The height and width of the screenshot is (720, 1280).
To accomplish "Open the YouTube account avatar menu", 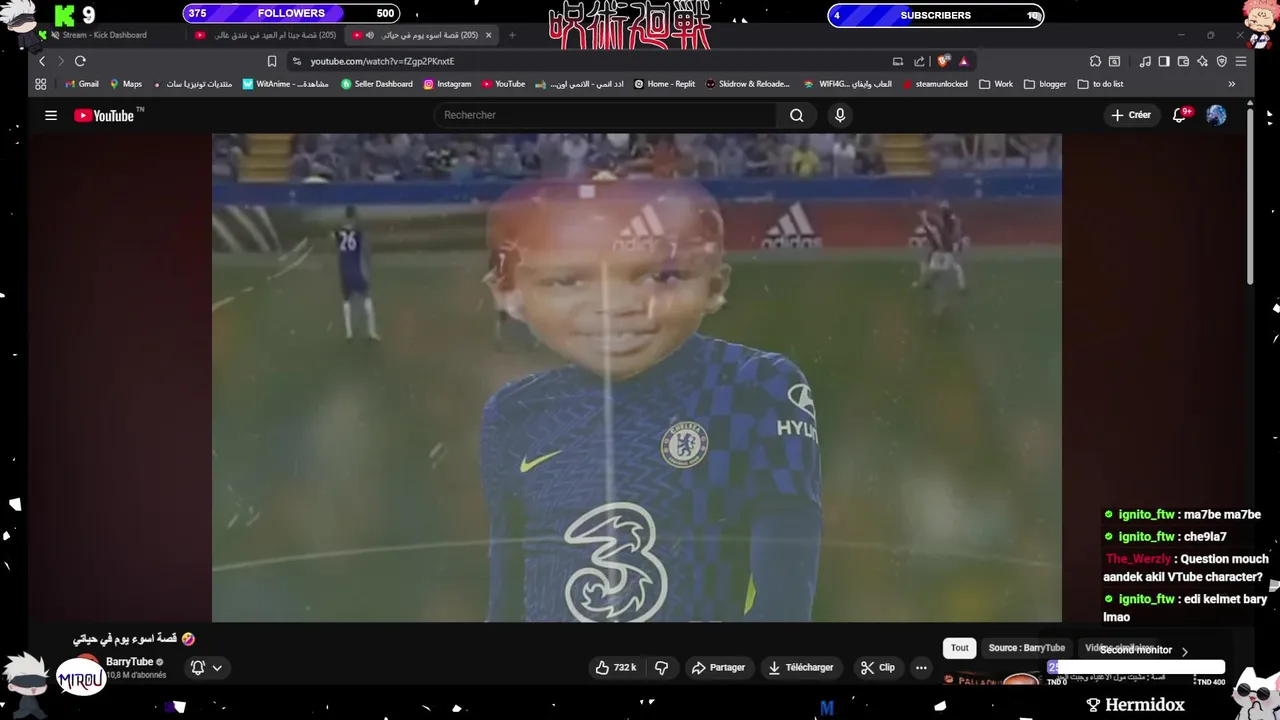I will point(1216,115).
